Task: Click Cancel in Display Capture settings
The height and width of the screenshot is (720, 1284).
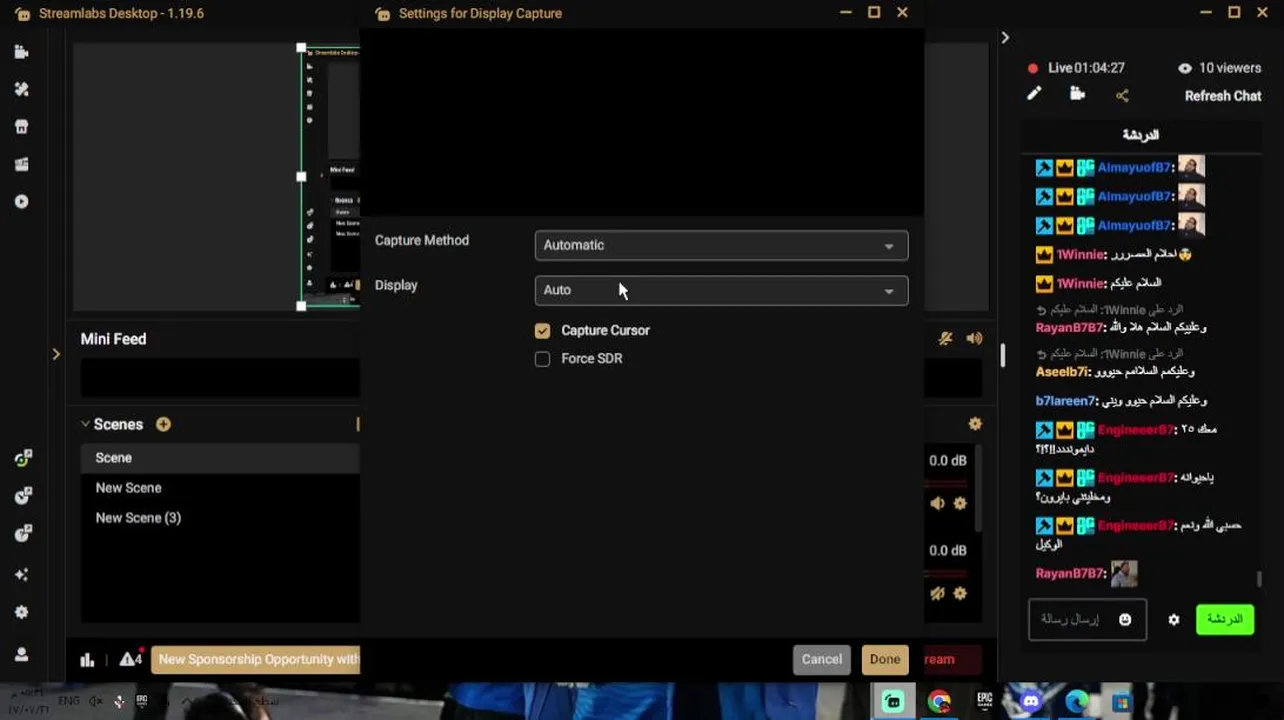Action: click(822, 659)
